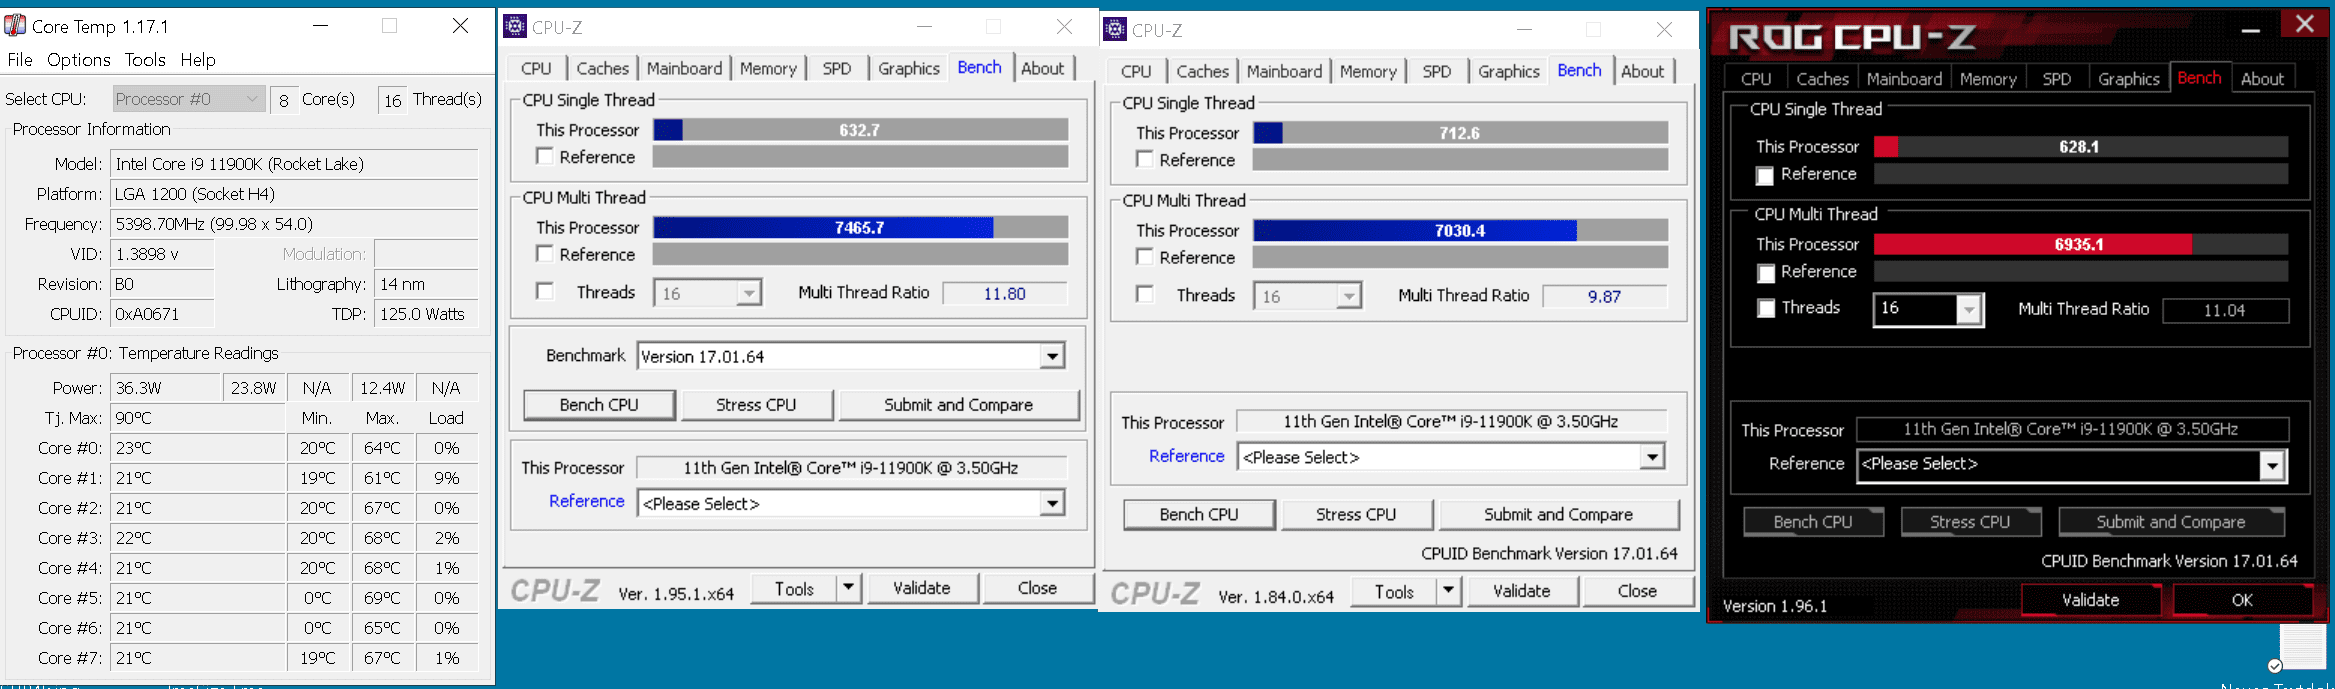Viewport: 2335px width, 689px height.
Task: Enable Threads checkbox in CPU-Z 1.95.1
Action: pyautogui.click(x=545, y=291)
